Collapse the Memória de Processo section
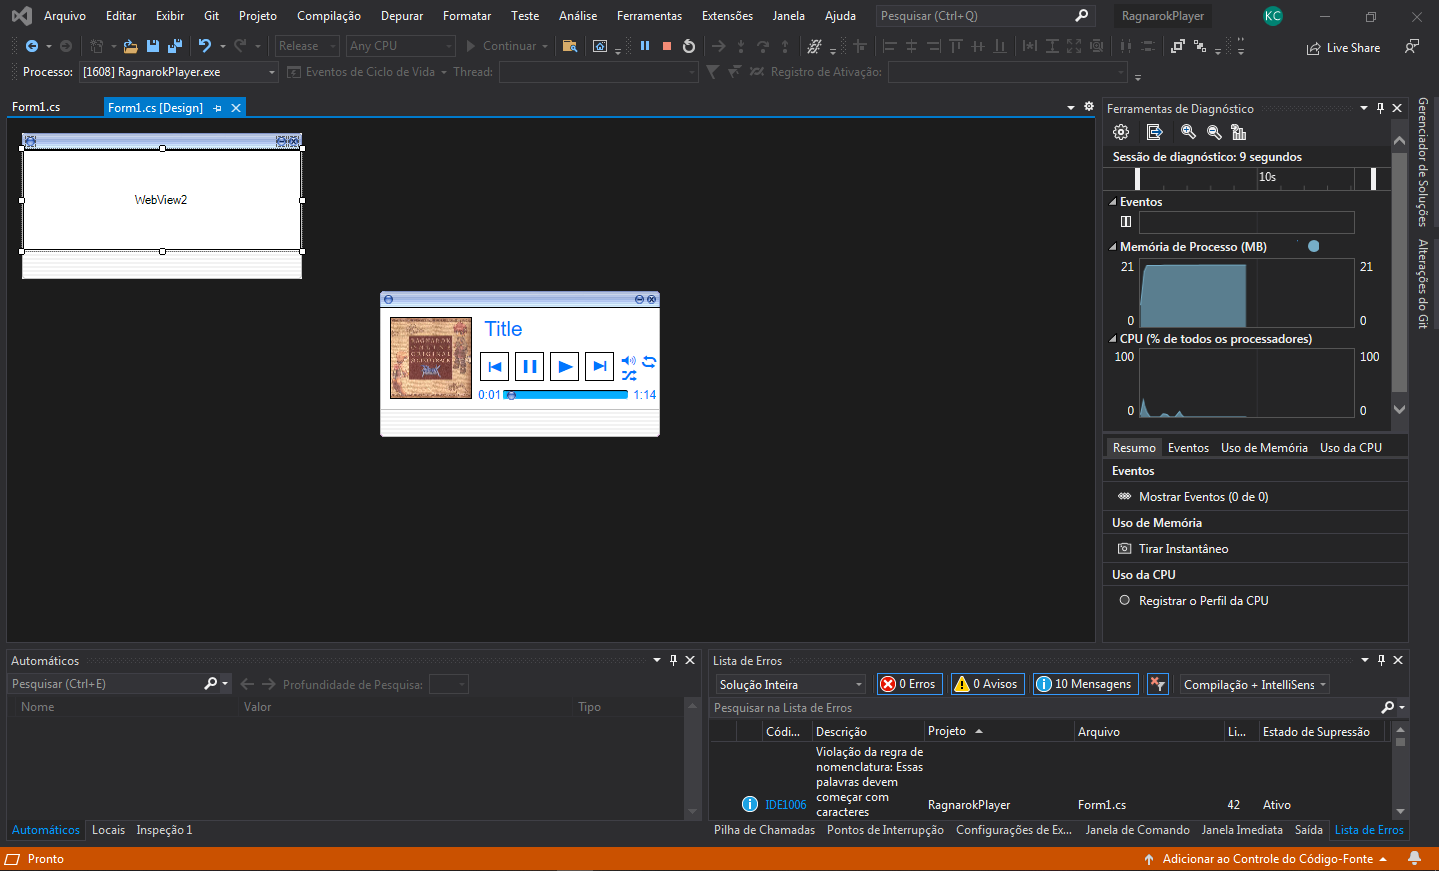Viewport: 1439px width, 871px height. (x=1113, y=247)
